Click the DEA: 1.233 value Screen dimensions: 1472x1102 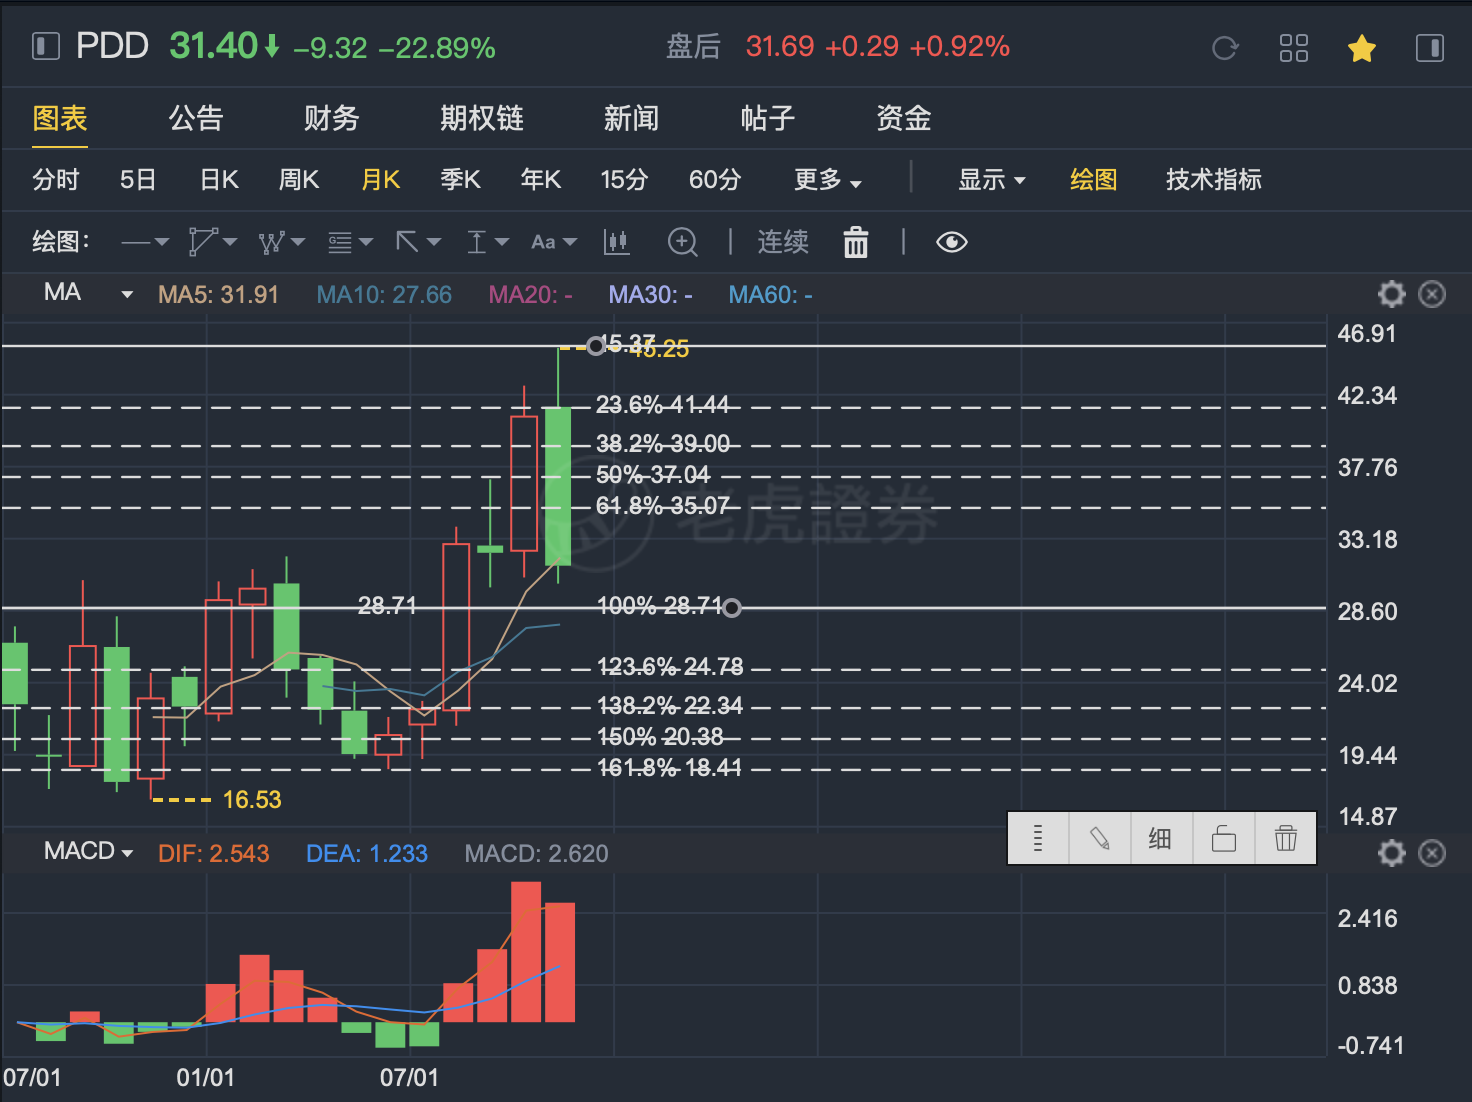[367, 854]
